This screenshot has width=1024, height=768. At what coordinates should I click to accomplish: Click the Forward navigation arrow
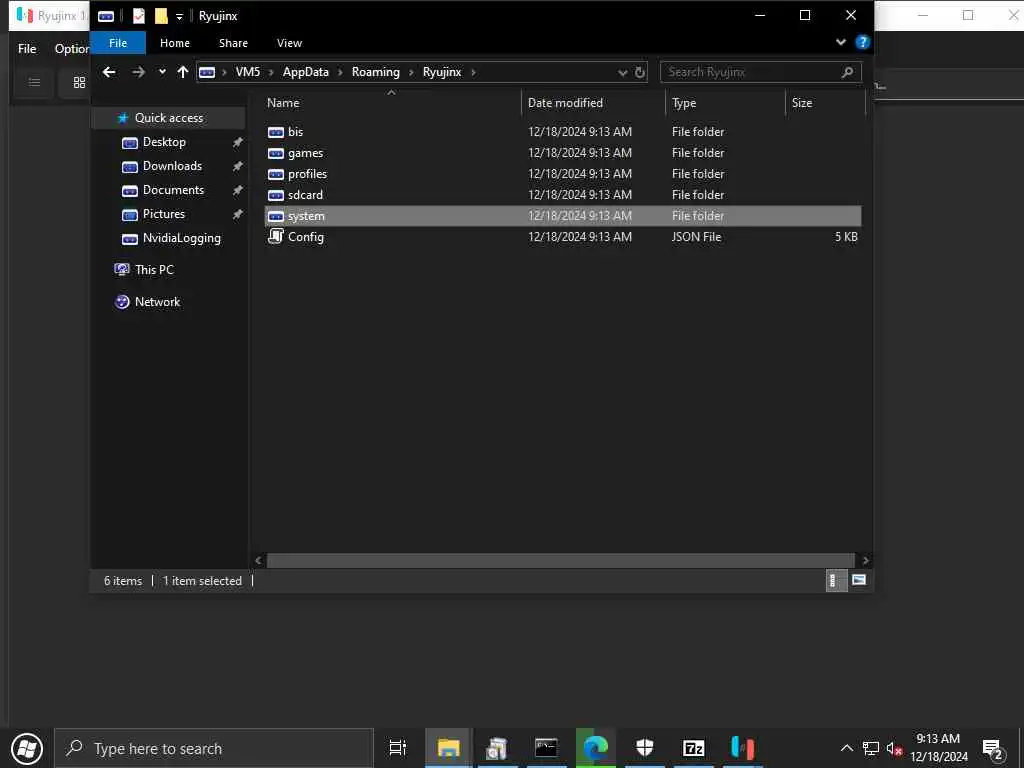coord(138,72)
